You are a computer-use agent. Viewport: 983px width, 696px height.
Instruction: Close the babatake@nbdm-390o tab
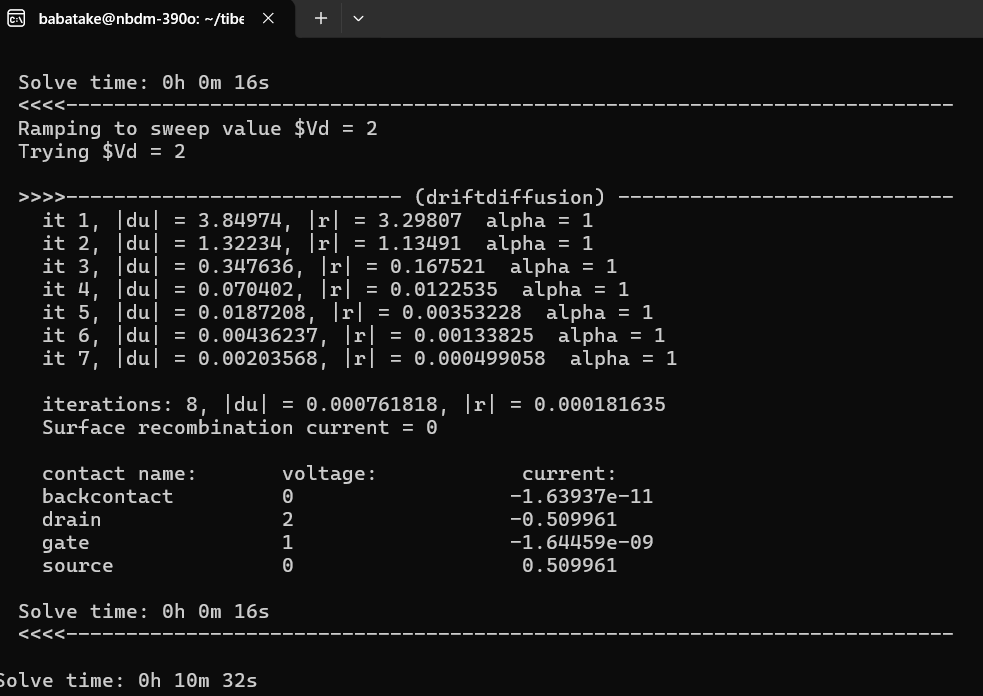[268, 19]
